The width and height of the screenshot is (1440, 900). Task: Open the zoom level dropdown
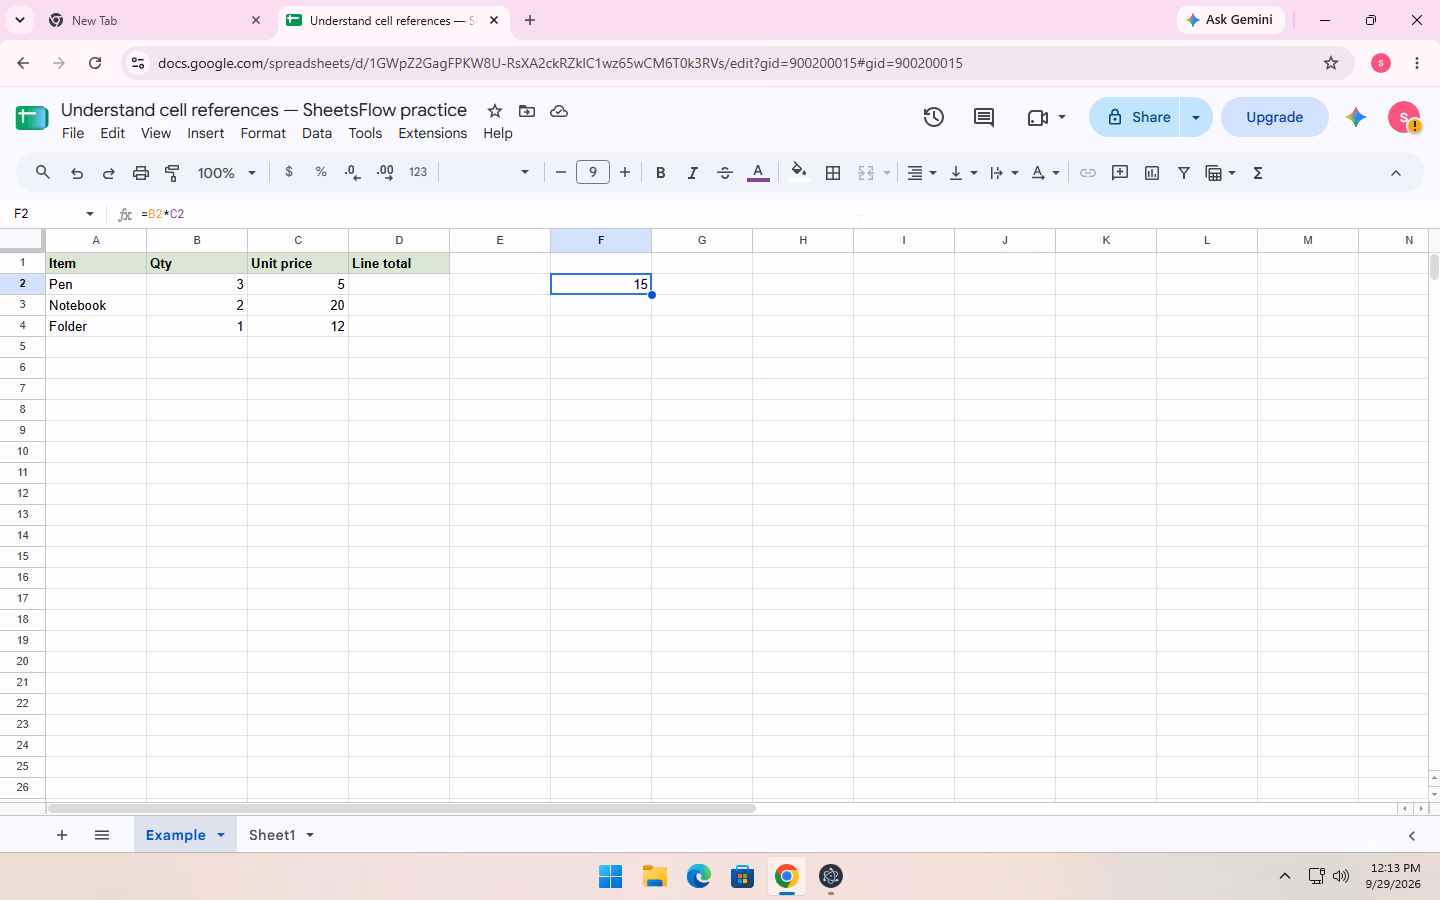[x=227, y=173]
